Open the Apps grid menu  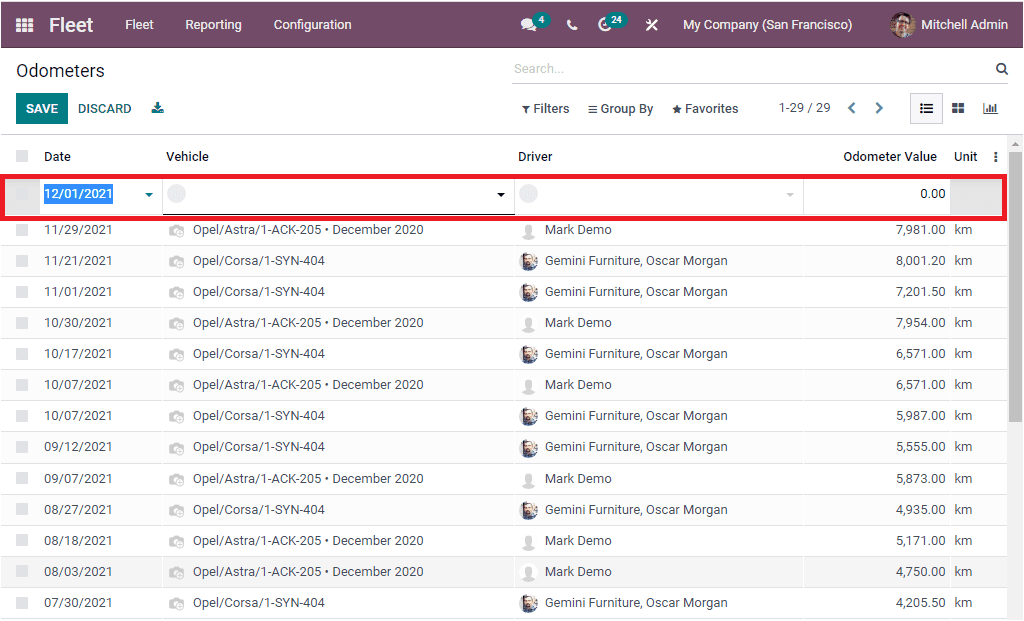point(23,25)
